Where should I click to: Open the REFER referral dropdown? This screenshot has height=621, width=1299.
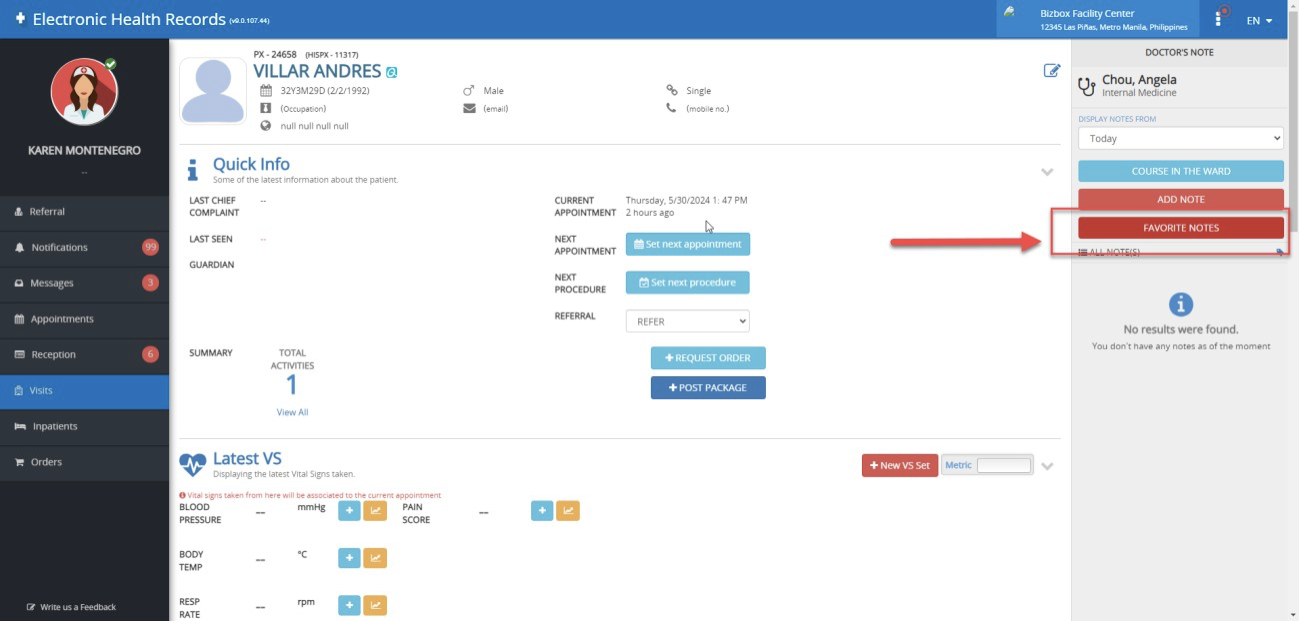pyautogui.click(x=687, y=322)
